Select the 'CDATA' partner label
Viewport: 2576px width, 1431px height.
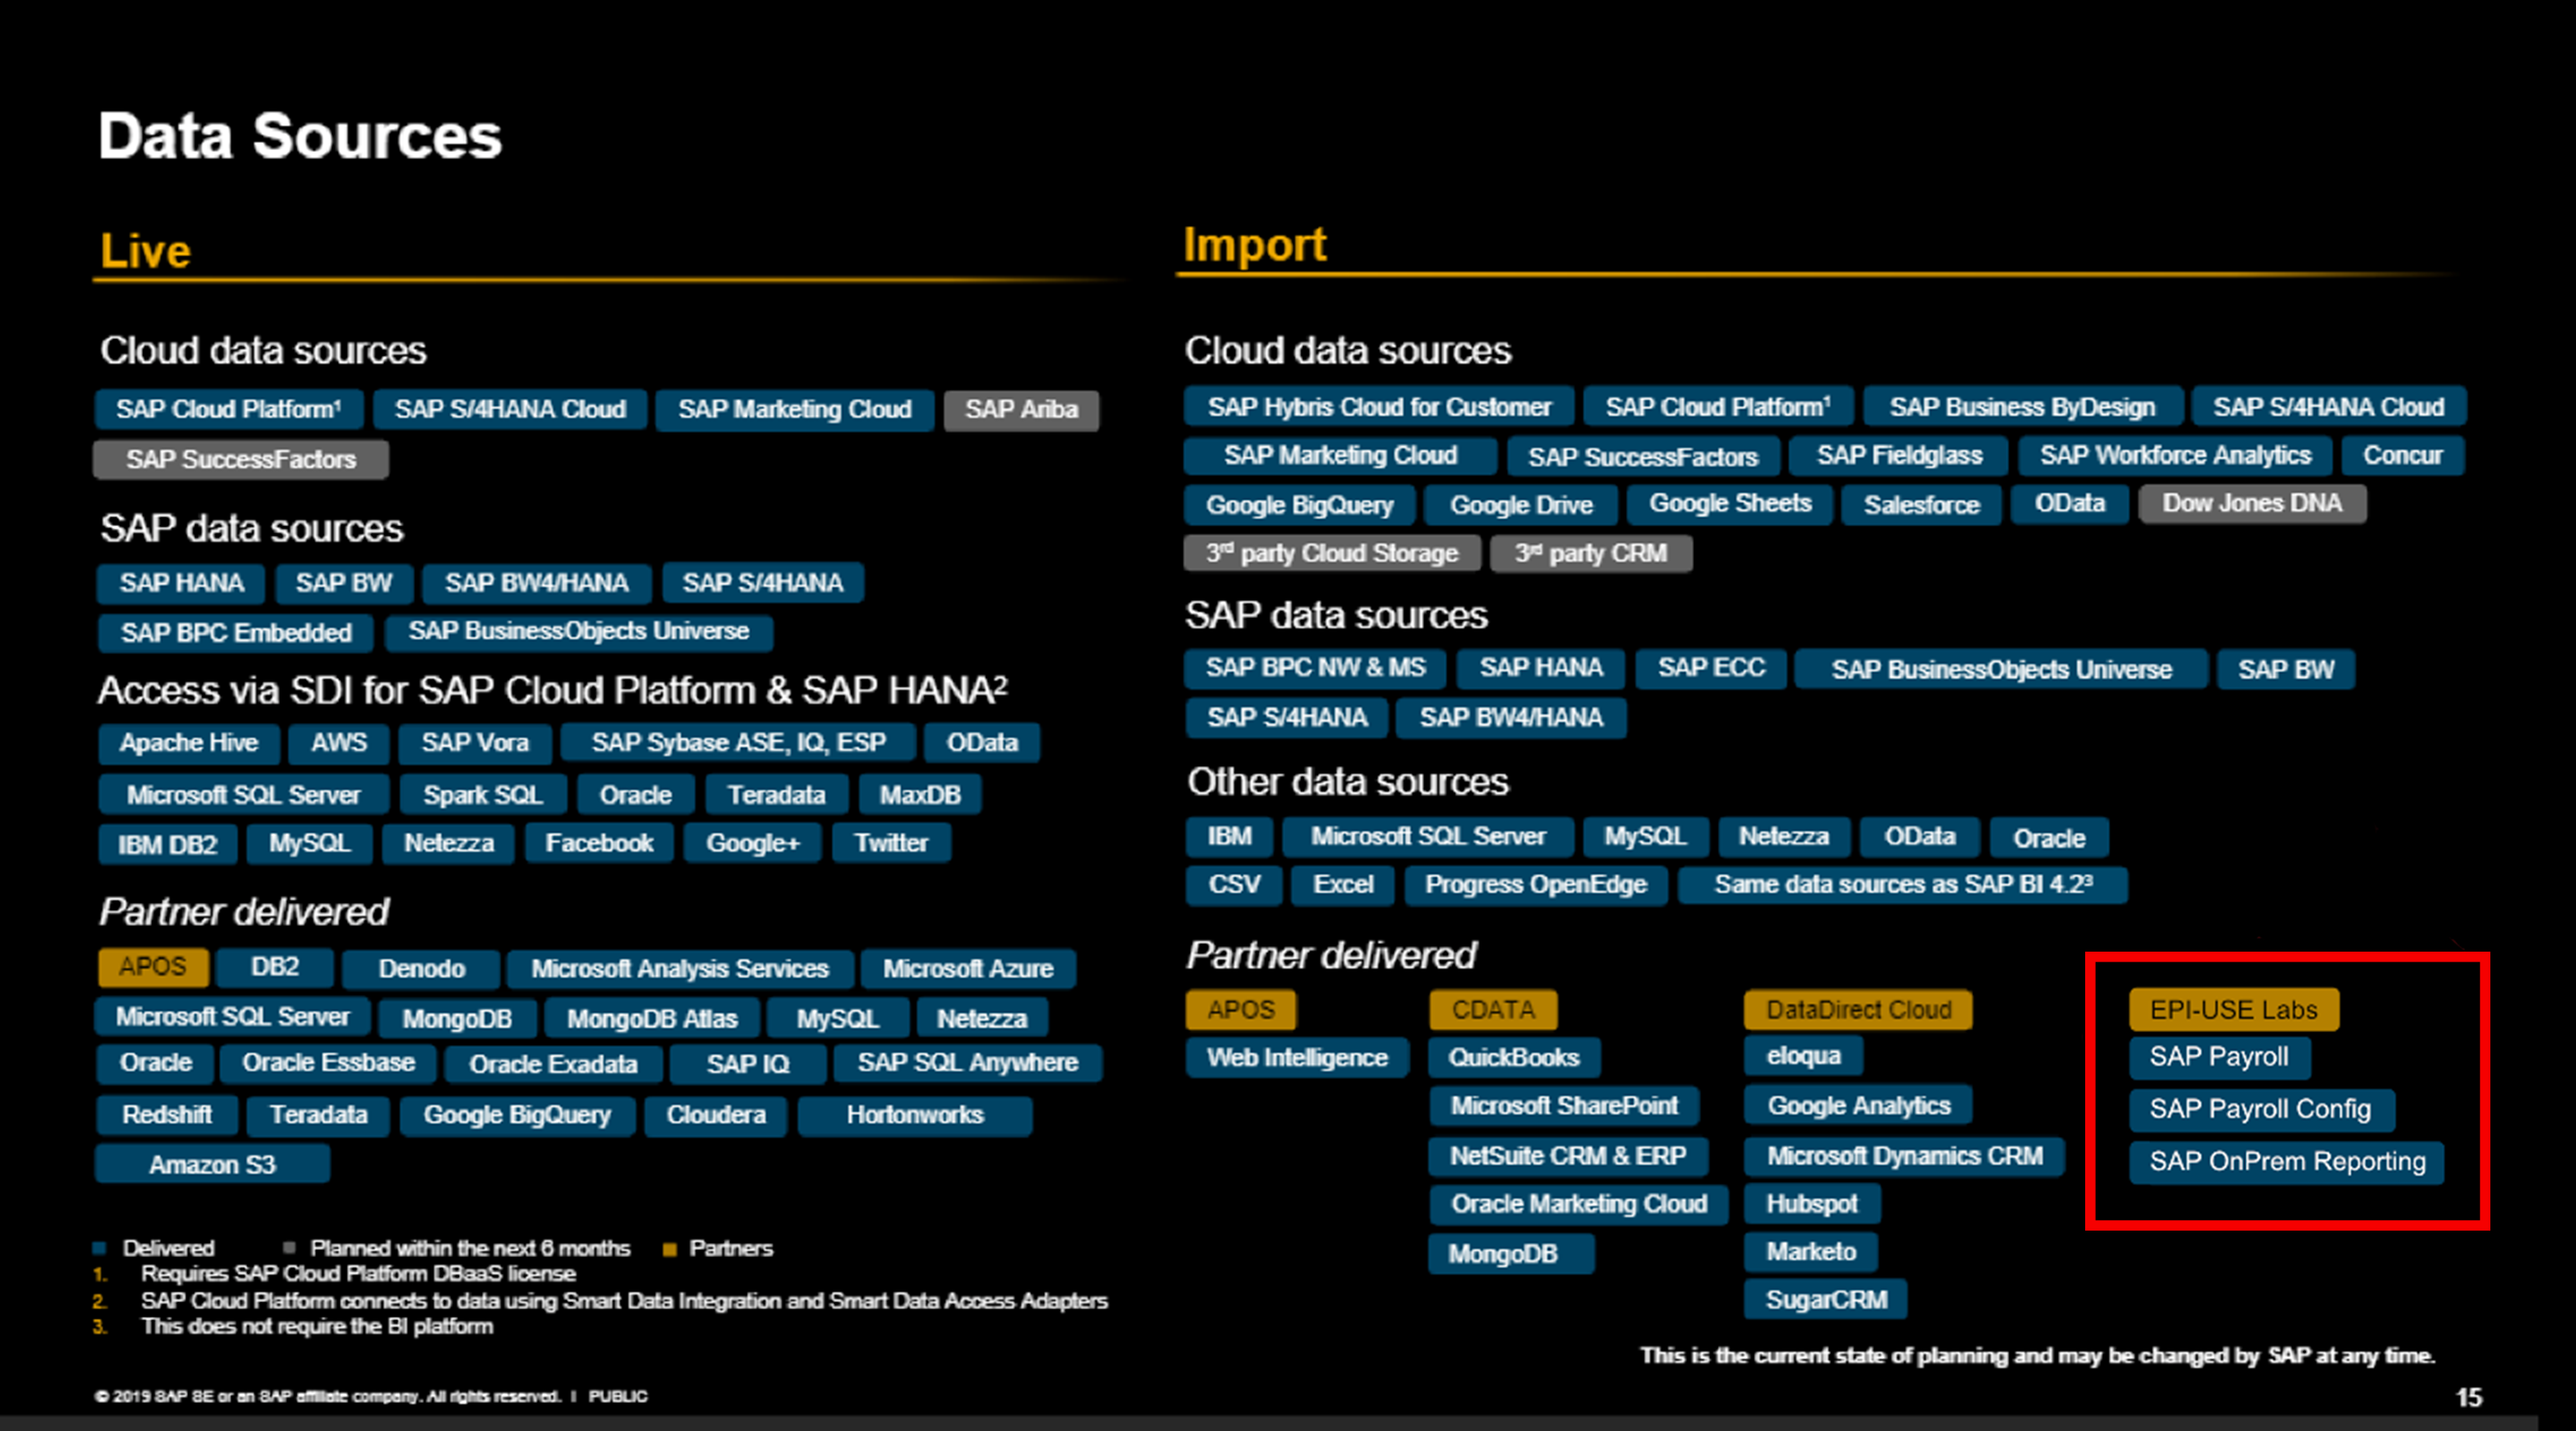click(1493, 1011)
